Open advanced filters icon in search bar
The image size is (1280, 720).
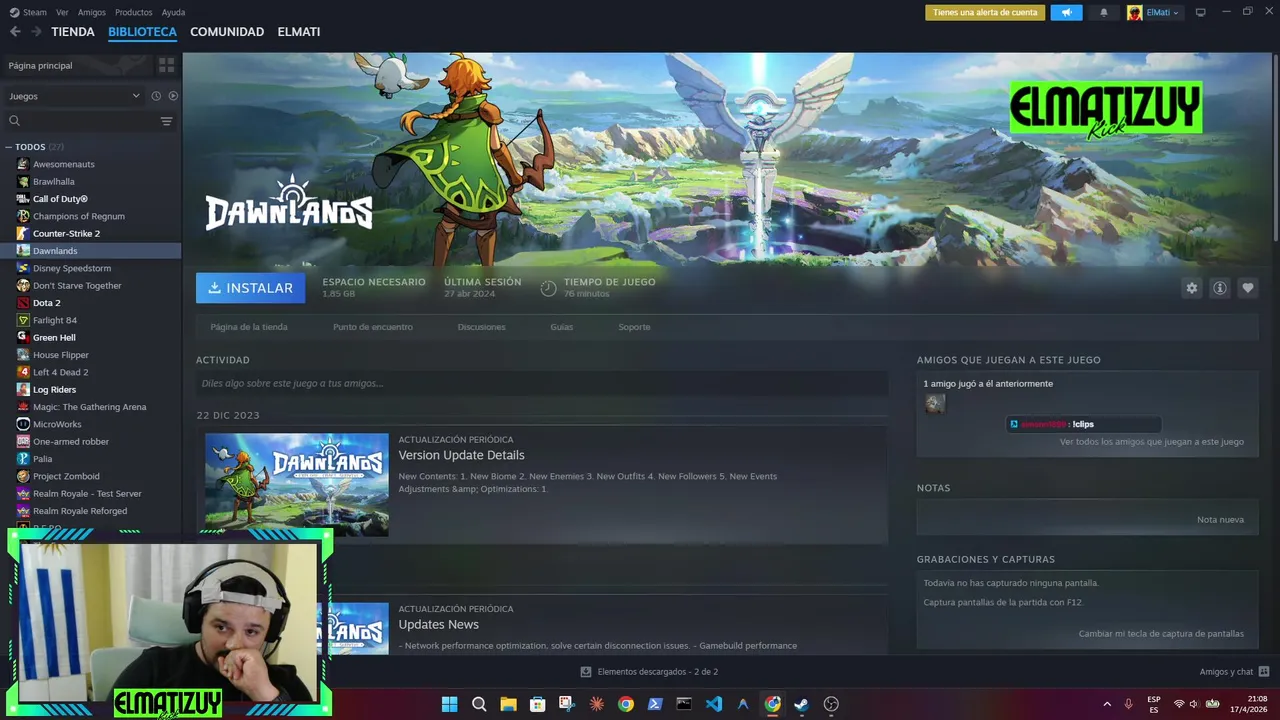(x=166, y=121)
